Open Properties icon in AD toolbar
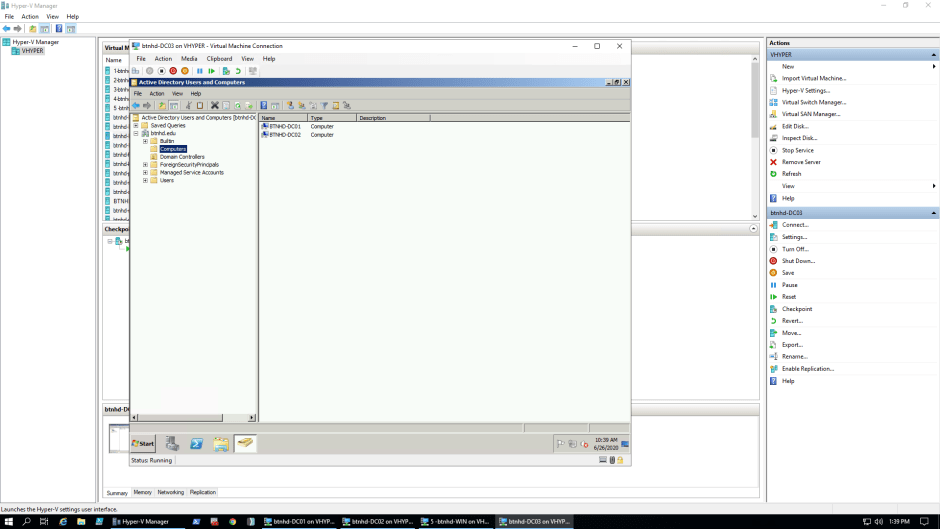This screenshot has height=529, width=940. 226,106
